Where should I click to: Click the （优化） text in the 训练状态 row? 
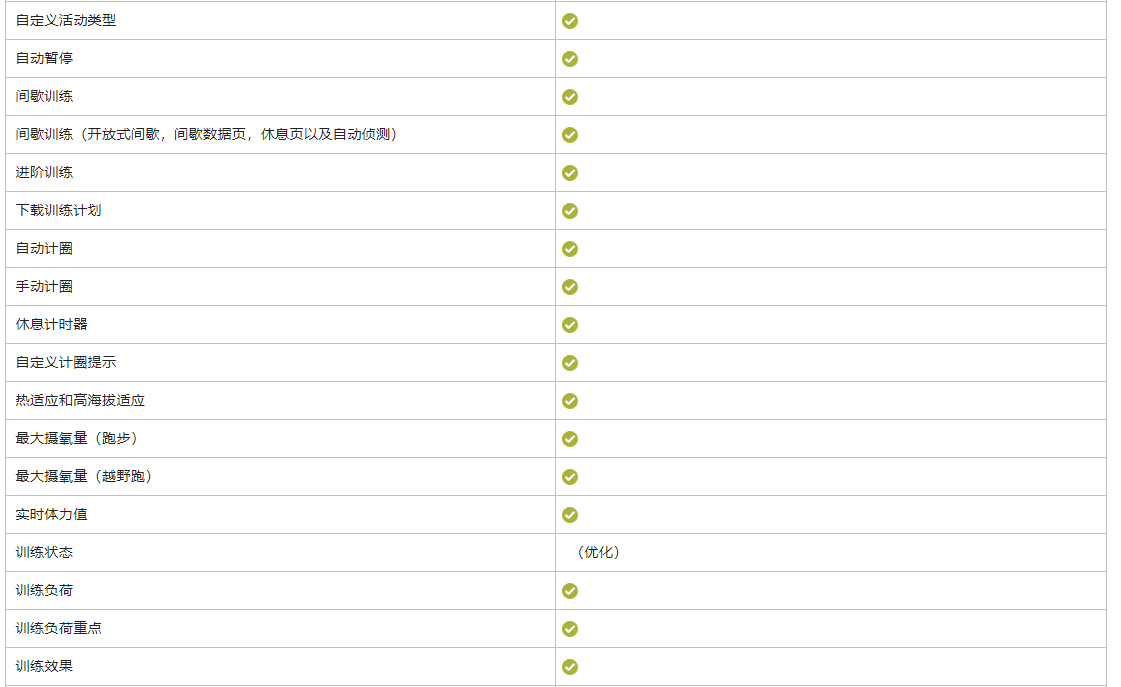pos(598,553)
